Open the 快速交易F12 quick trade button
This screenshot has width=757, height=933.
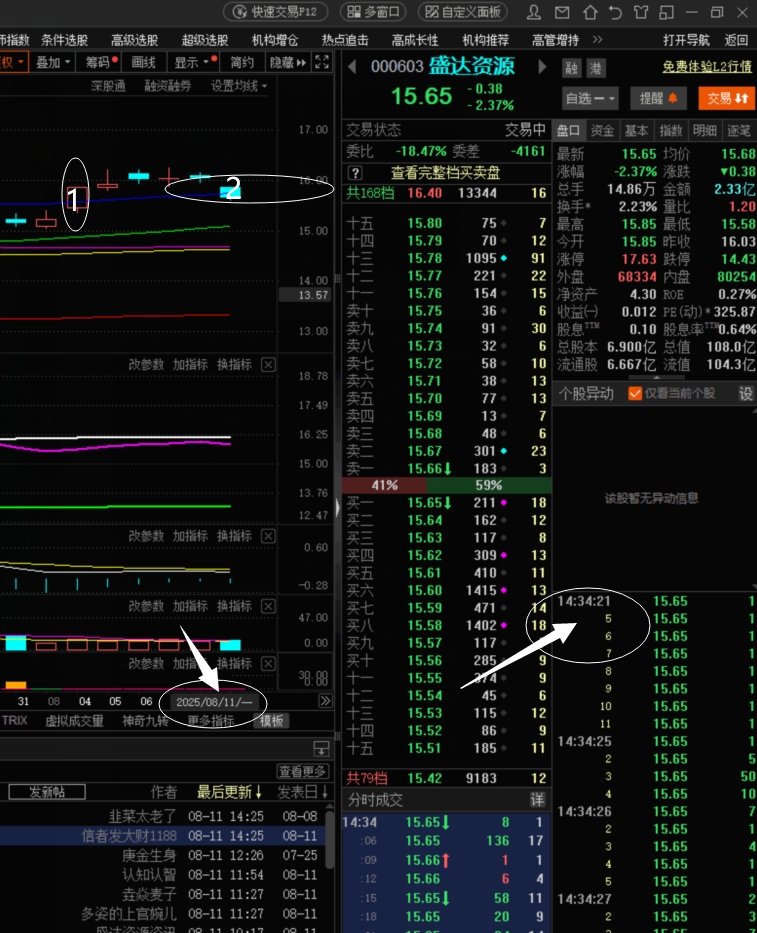(275, 11)
